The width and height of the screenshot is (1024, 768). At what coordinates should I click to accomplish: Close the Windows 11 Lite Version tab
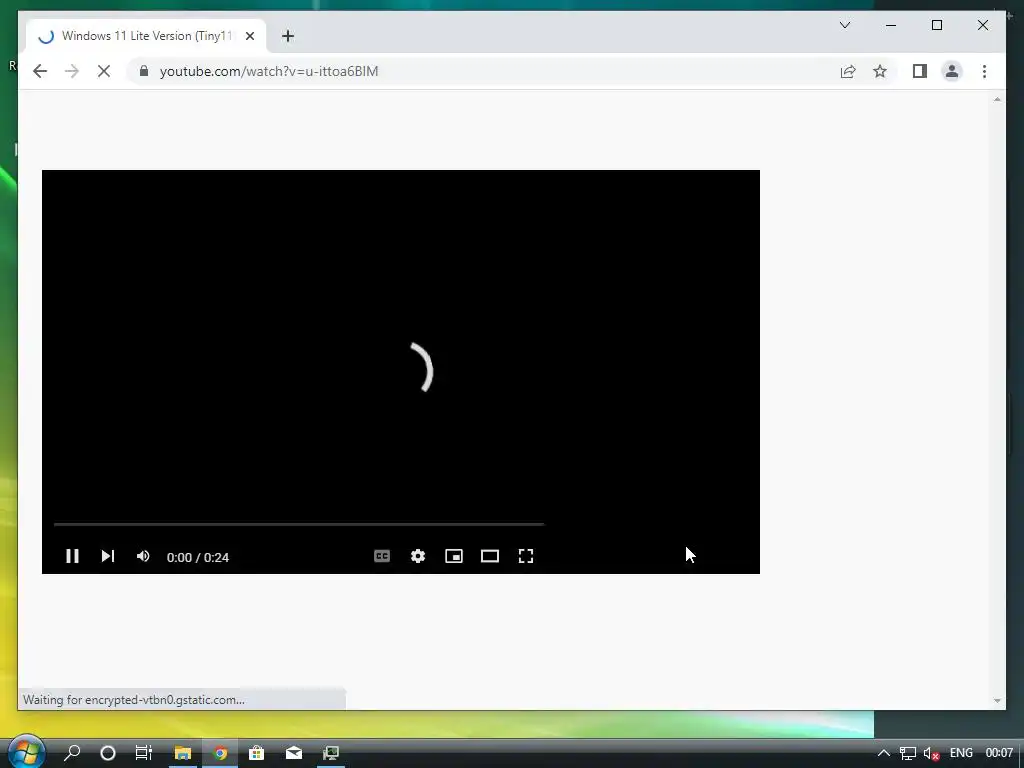pos(249,36)
